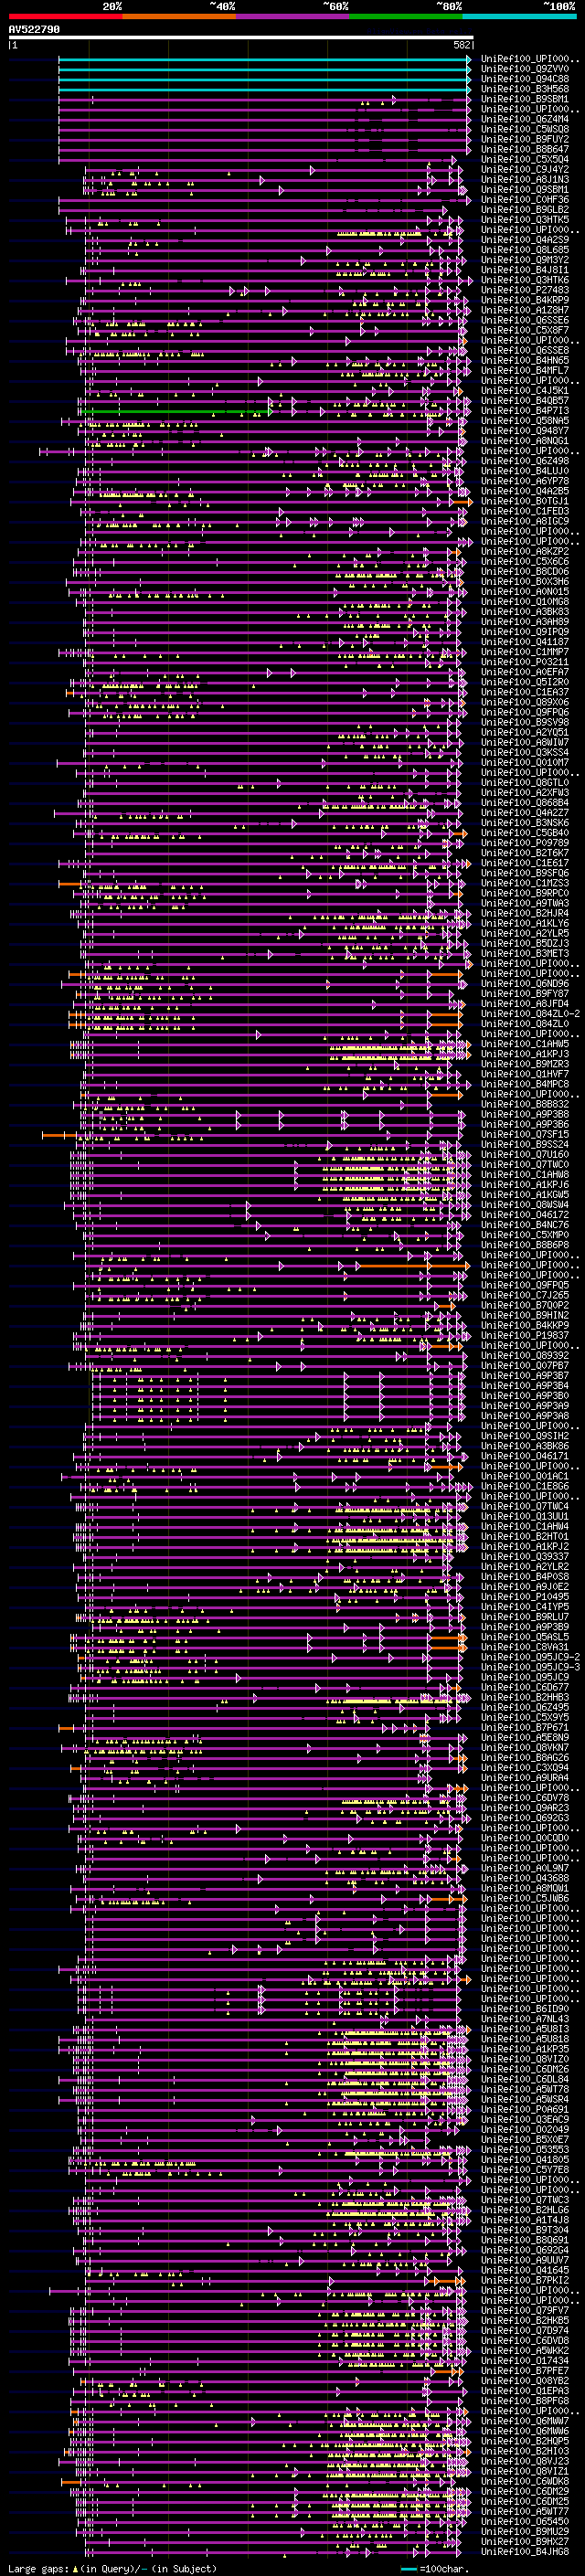Click the =100char. scale legend
The width and height of the screenshot is (585, 2576).
[435, 2569]
